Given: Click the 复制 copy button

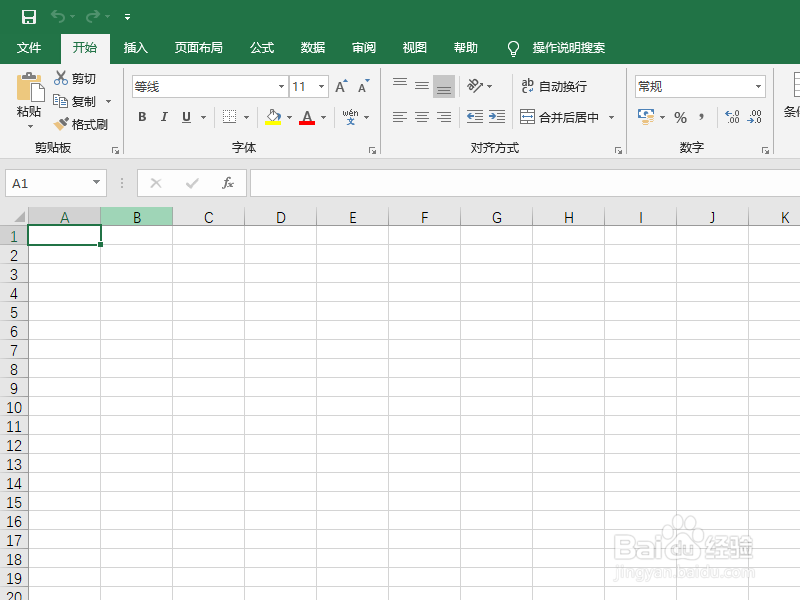Looking at the screenshot, I should point(74,102).
